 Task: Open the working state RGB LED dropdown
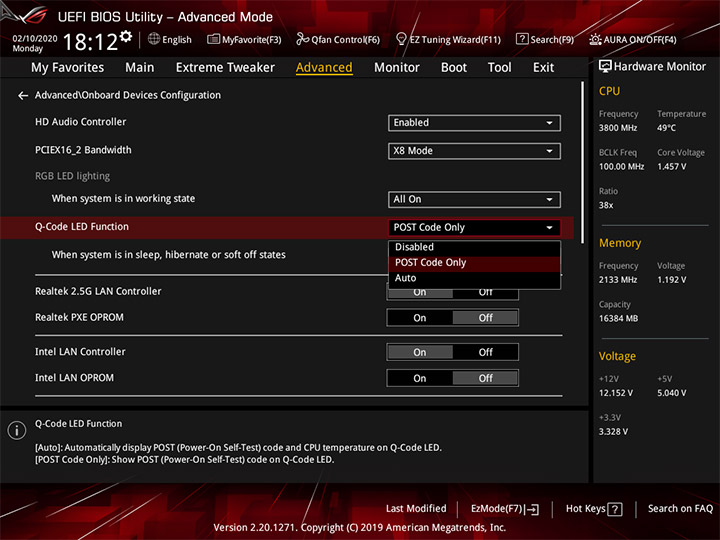point(474,199)
